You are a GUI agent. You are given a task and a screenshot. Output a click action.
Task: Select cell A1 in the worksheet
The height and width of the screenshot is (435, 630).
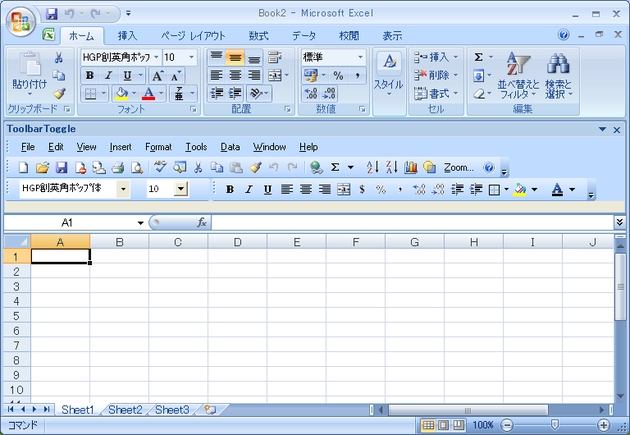[x=60, y=256]
